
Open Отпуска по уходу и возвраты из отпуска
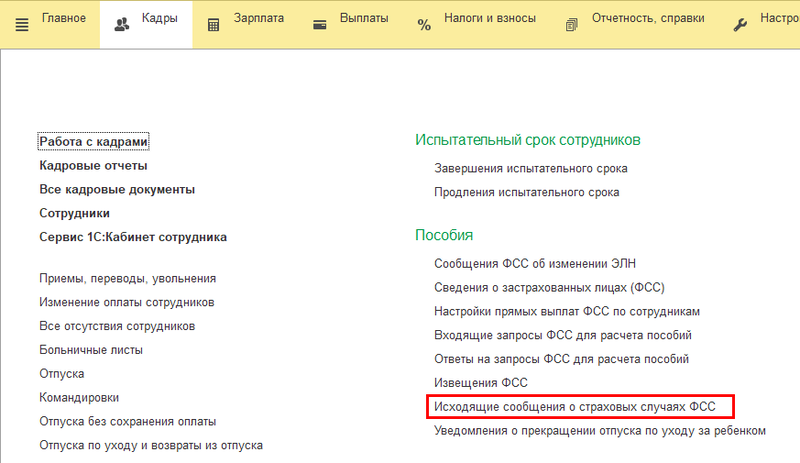151,445
